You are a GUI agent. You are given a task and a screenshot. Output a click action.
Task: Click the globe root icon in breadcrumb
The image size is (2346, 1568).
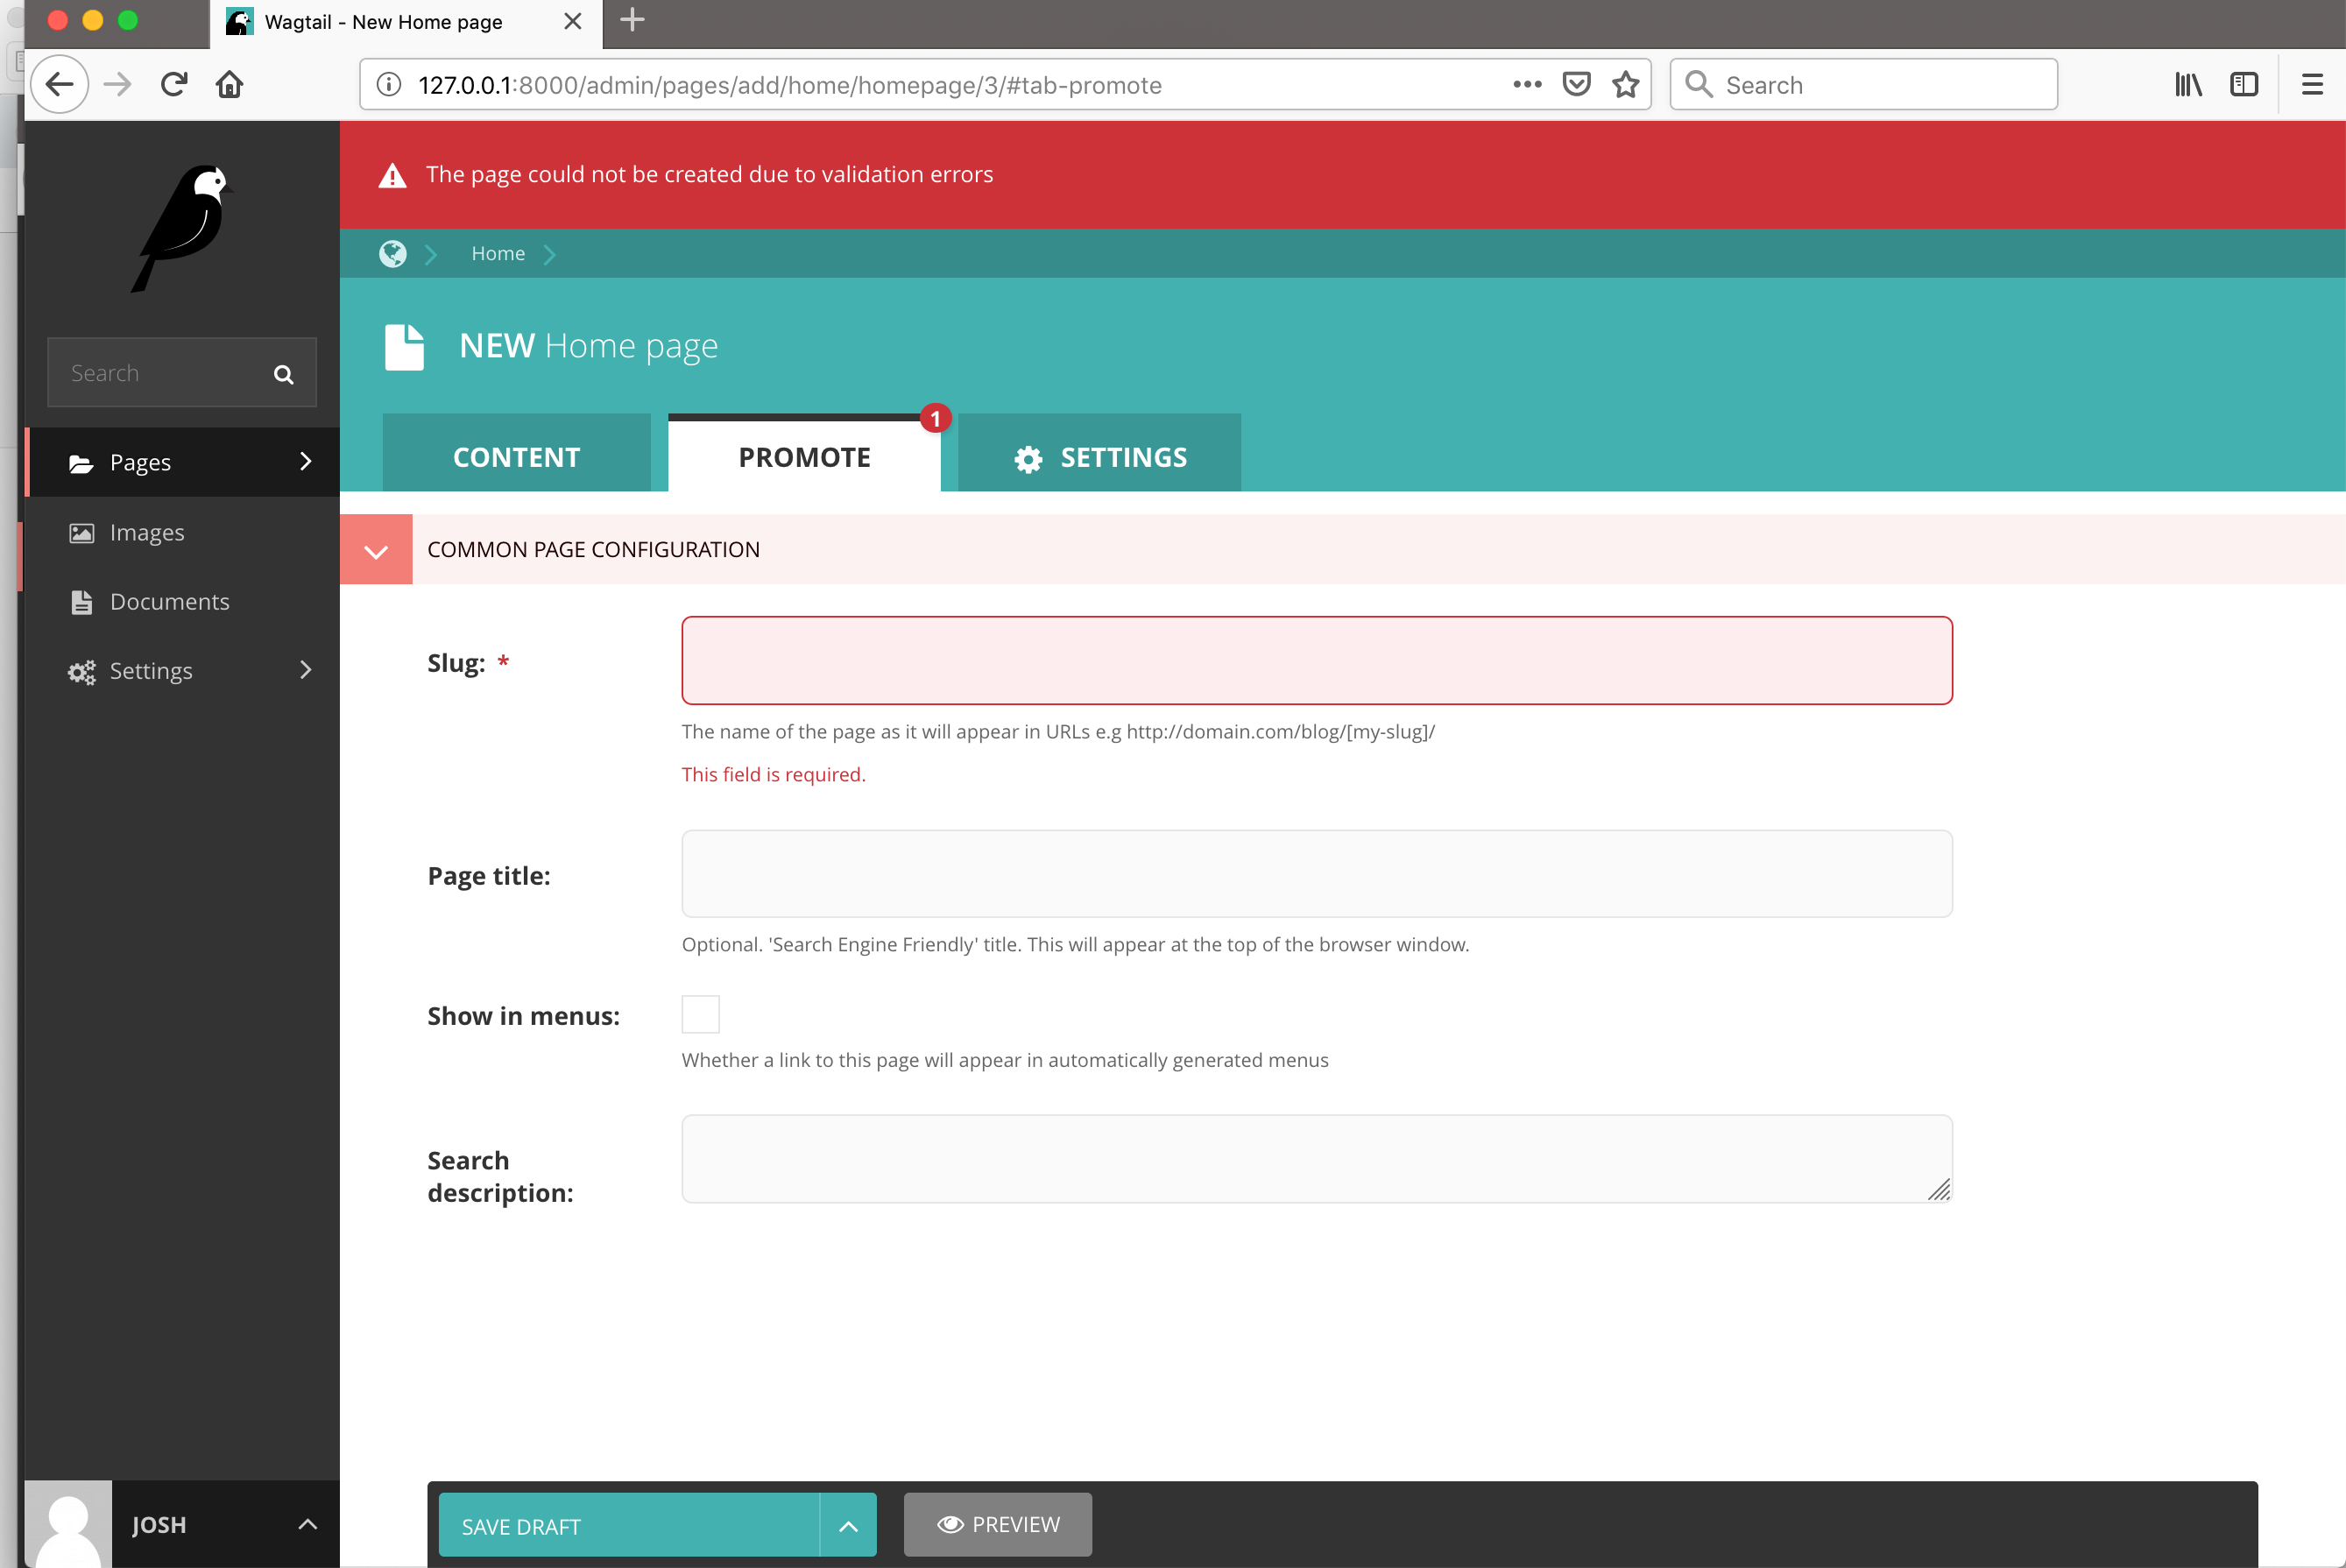click(x=393, y=254)
